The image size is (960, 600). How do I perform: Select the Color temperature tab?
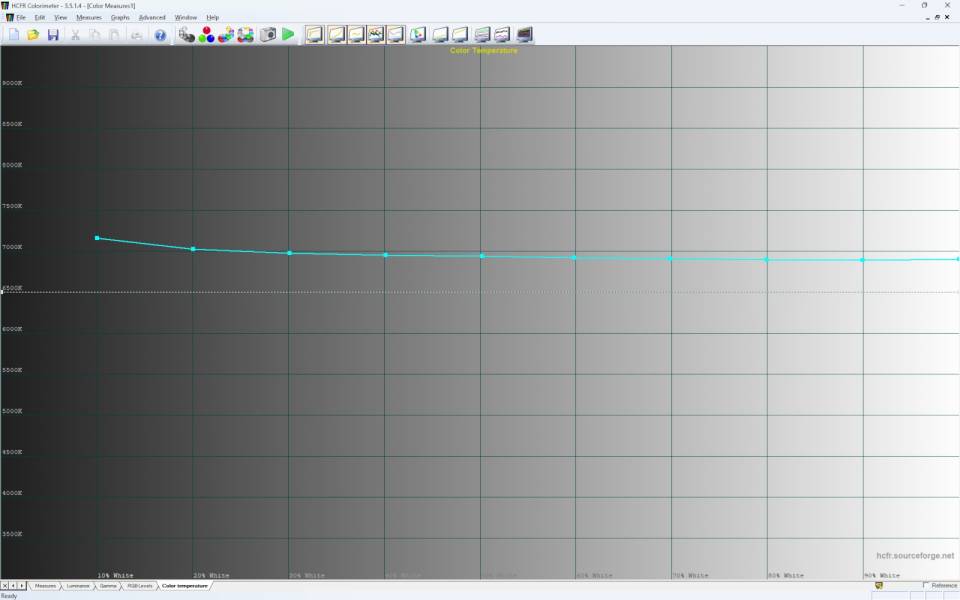(184, 586)
